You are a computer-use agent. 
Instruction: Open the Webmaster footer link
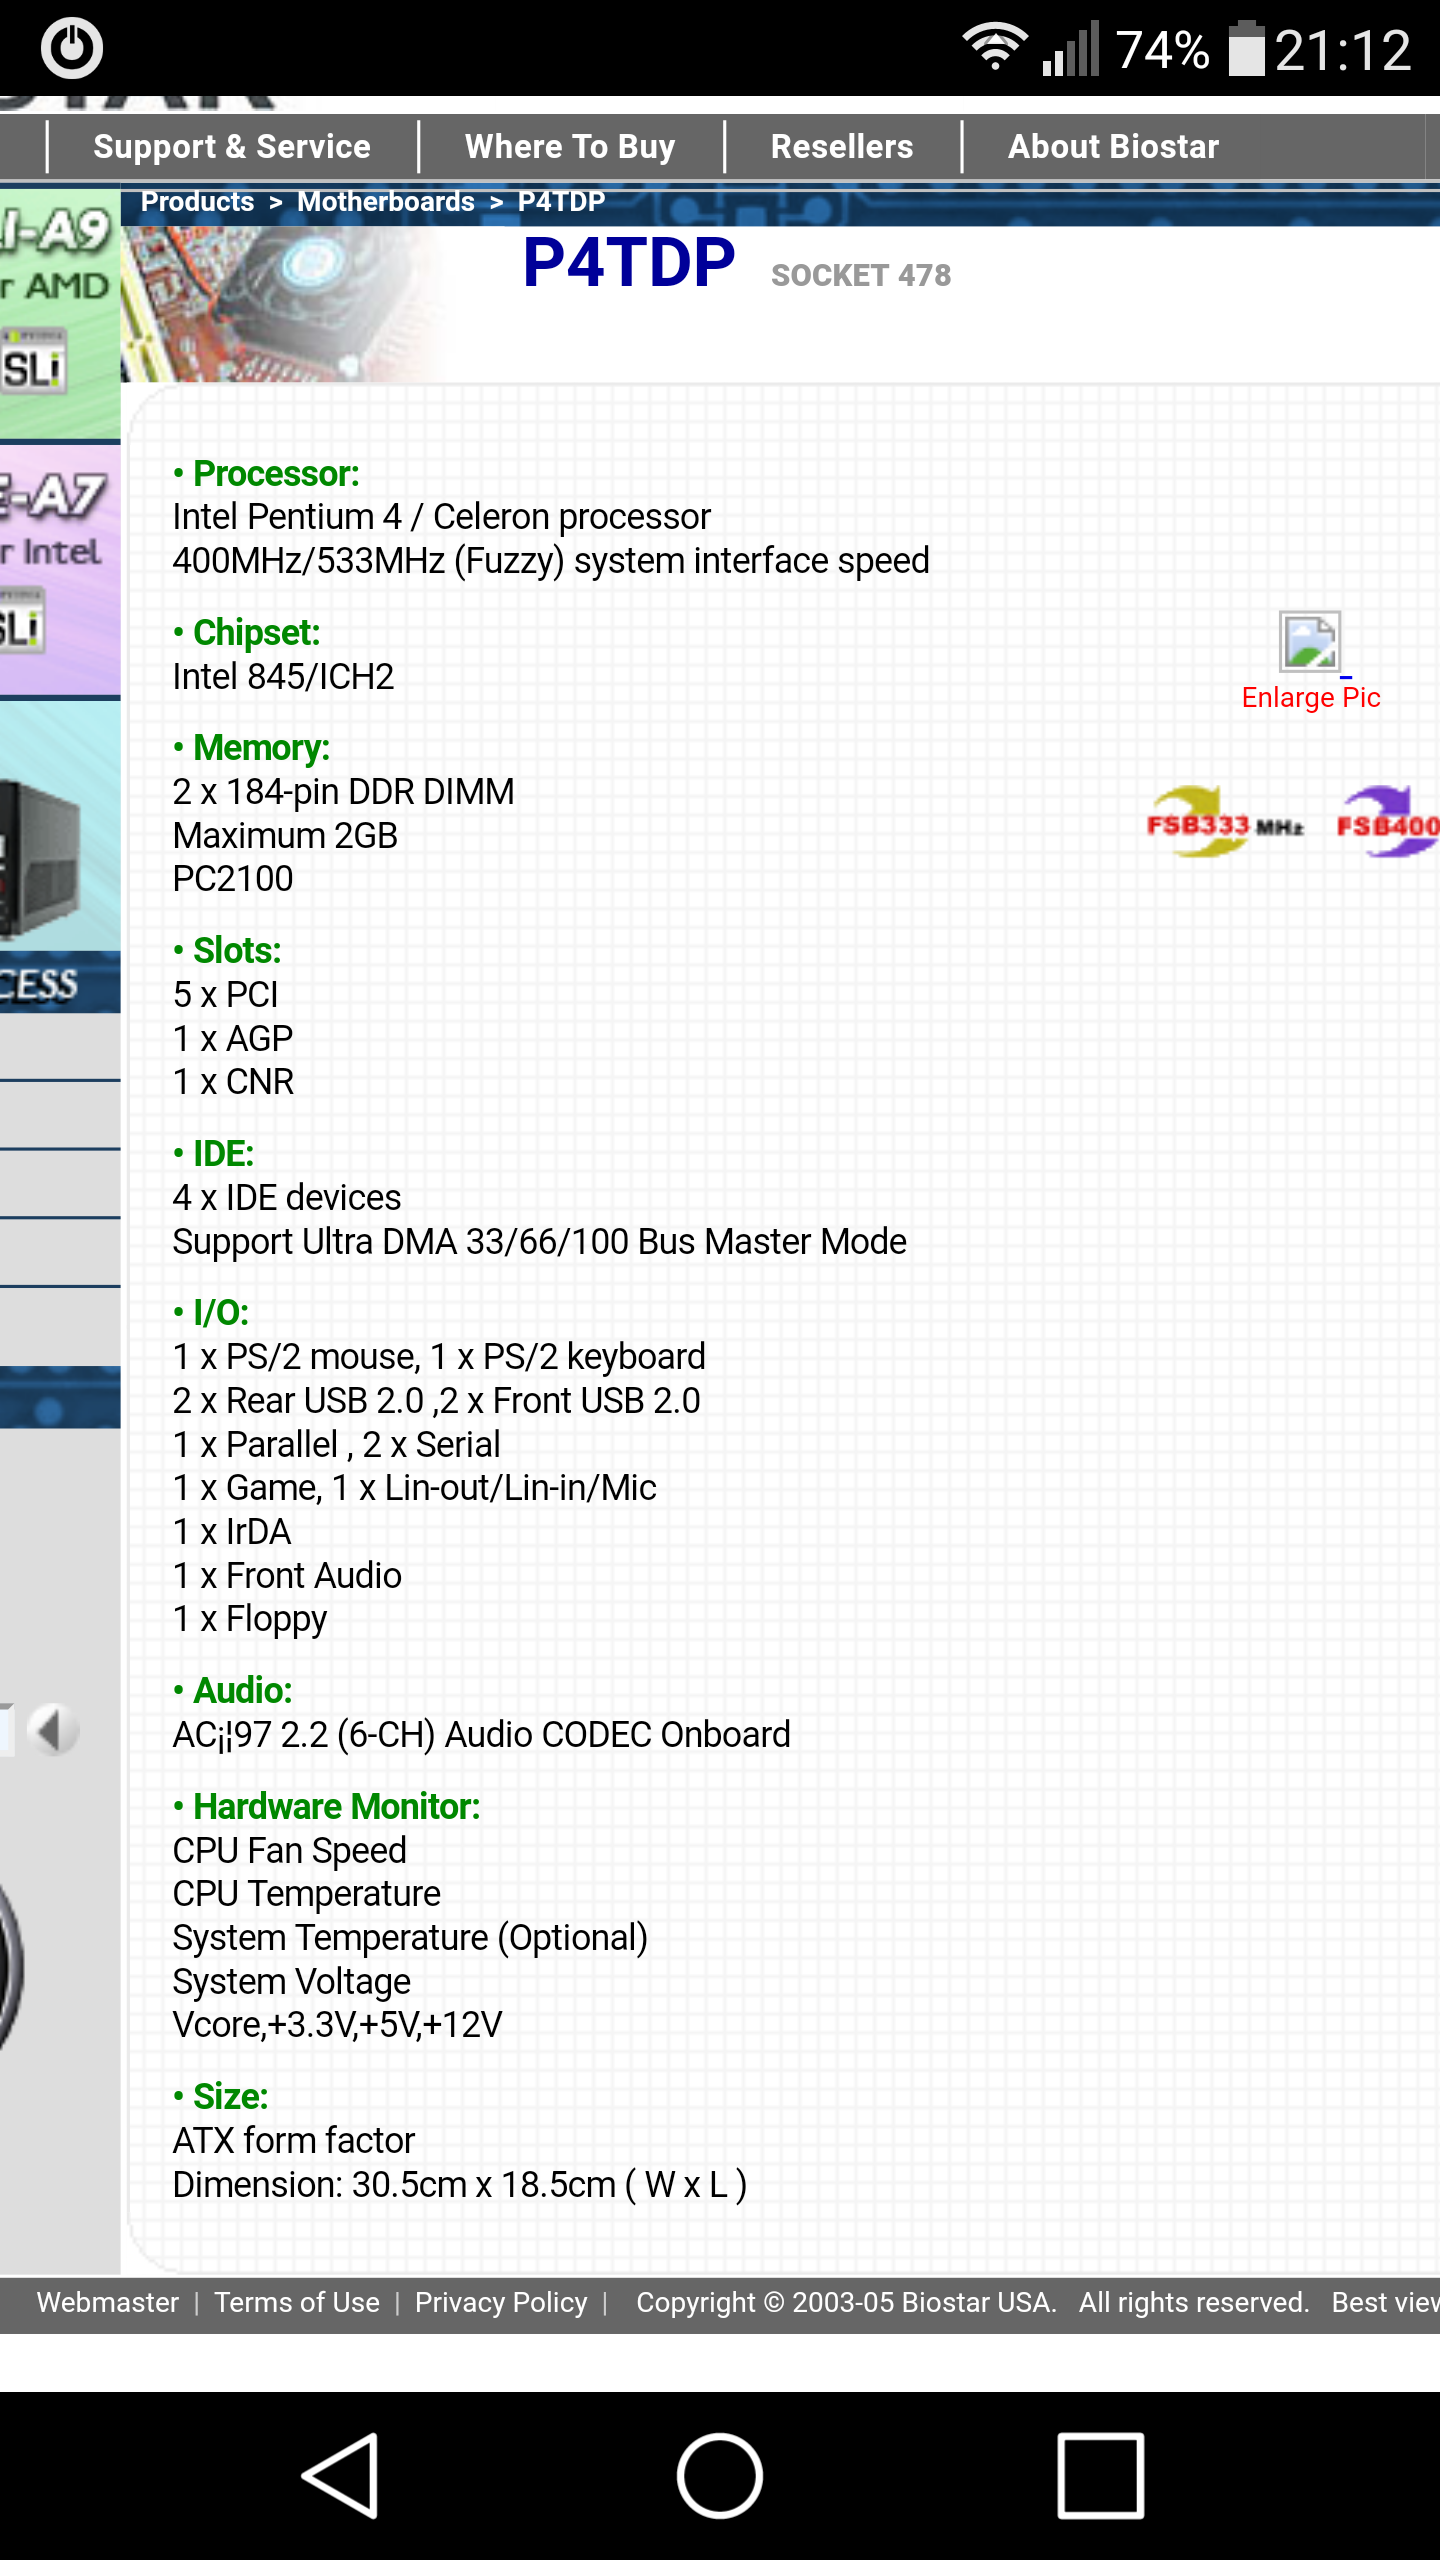(x=107, y=2302)
